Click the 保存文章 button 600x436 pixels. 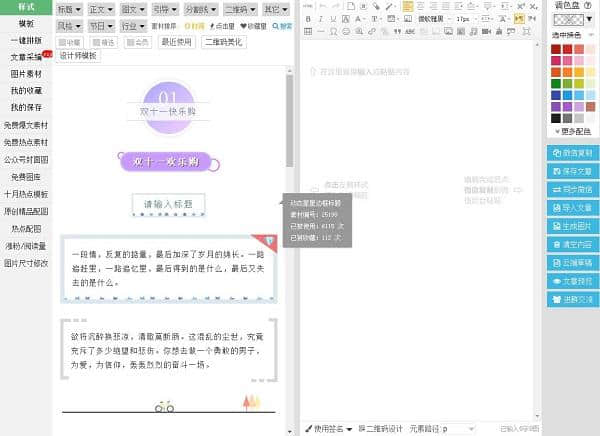pyautogui.click(x=572, y=171)
